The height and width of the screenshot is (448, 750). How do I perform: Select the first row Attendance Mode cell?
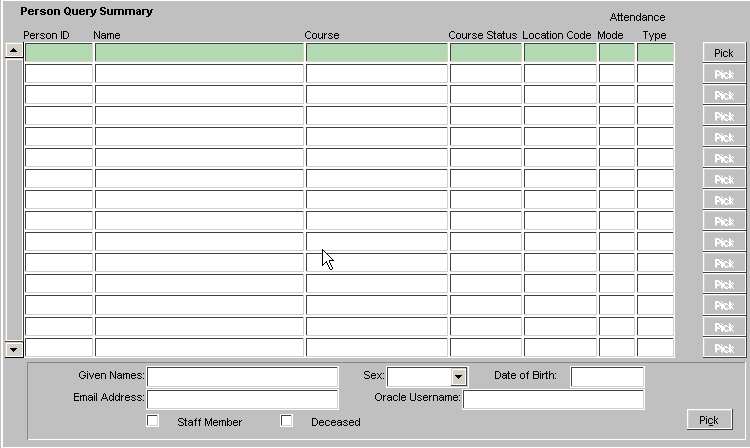tap(616, 53)
